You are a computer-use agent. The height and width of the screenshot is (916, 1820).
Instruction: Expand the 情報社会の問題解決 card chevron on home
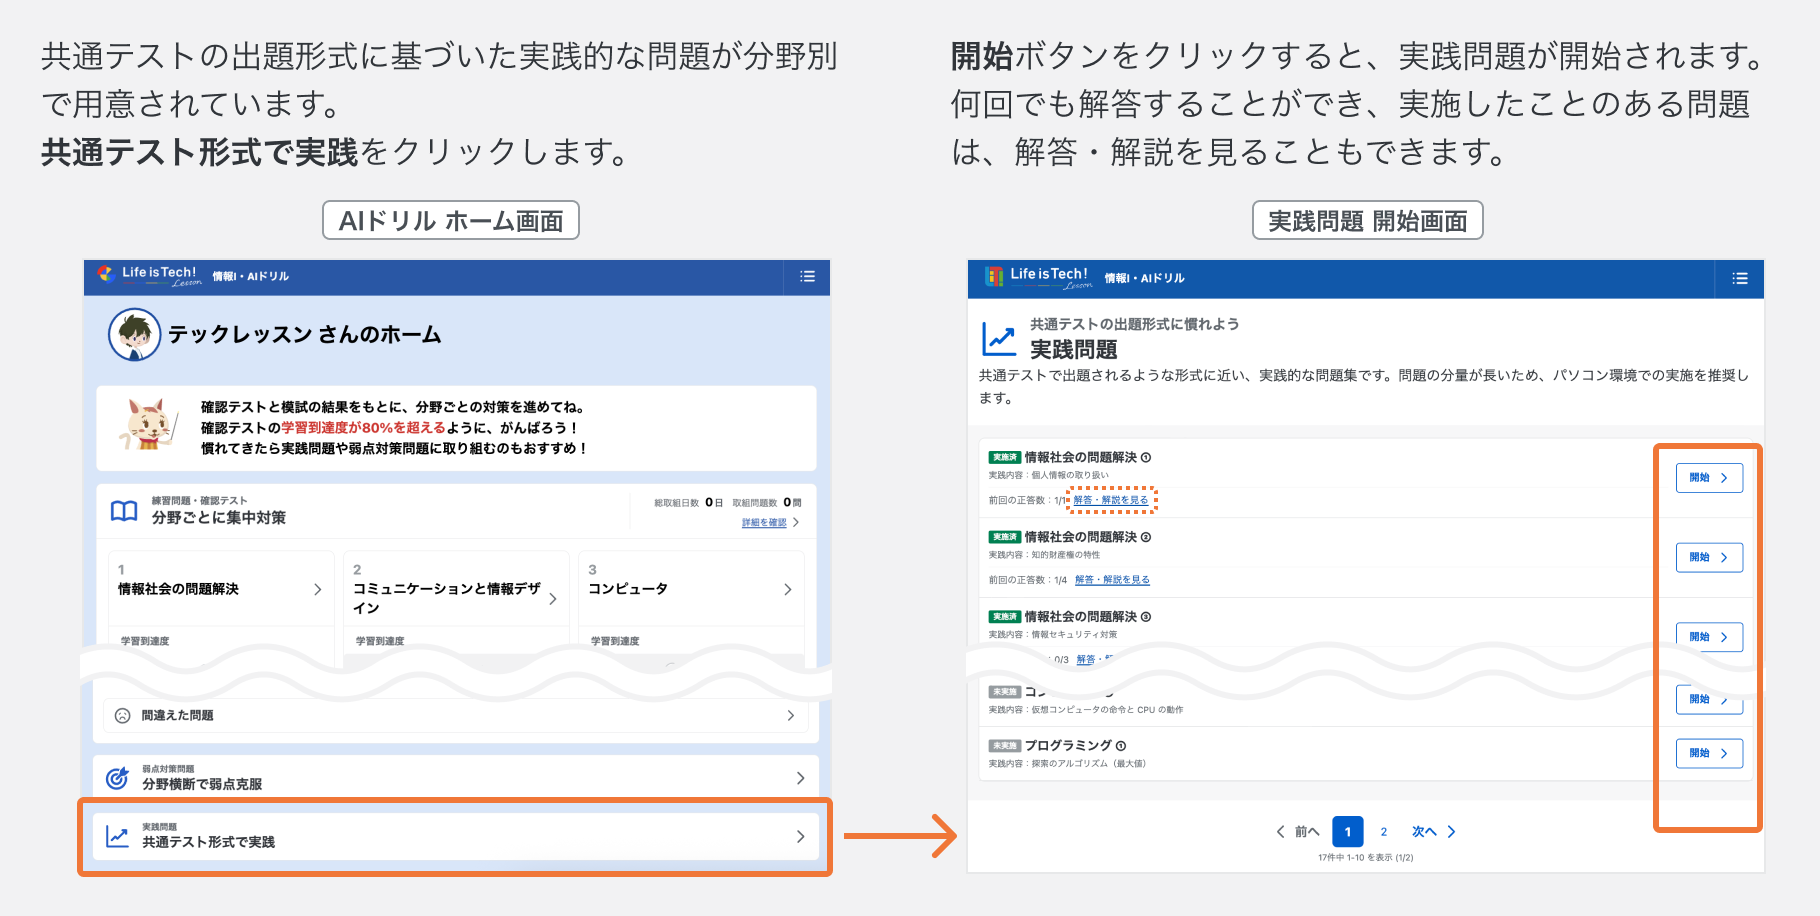tap(318, 590)
